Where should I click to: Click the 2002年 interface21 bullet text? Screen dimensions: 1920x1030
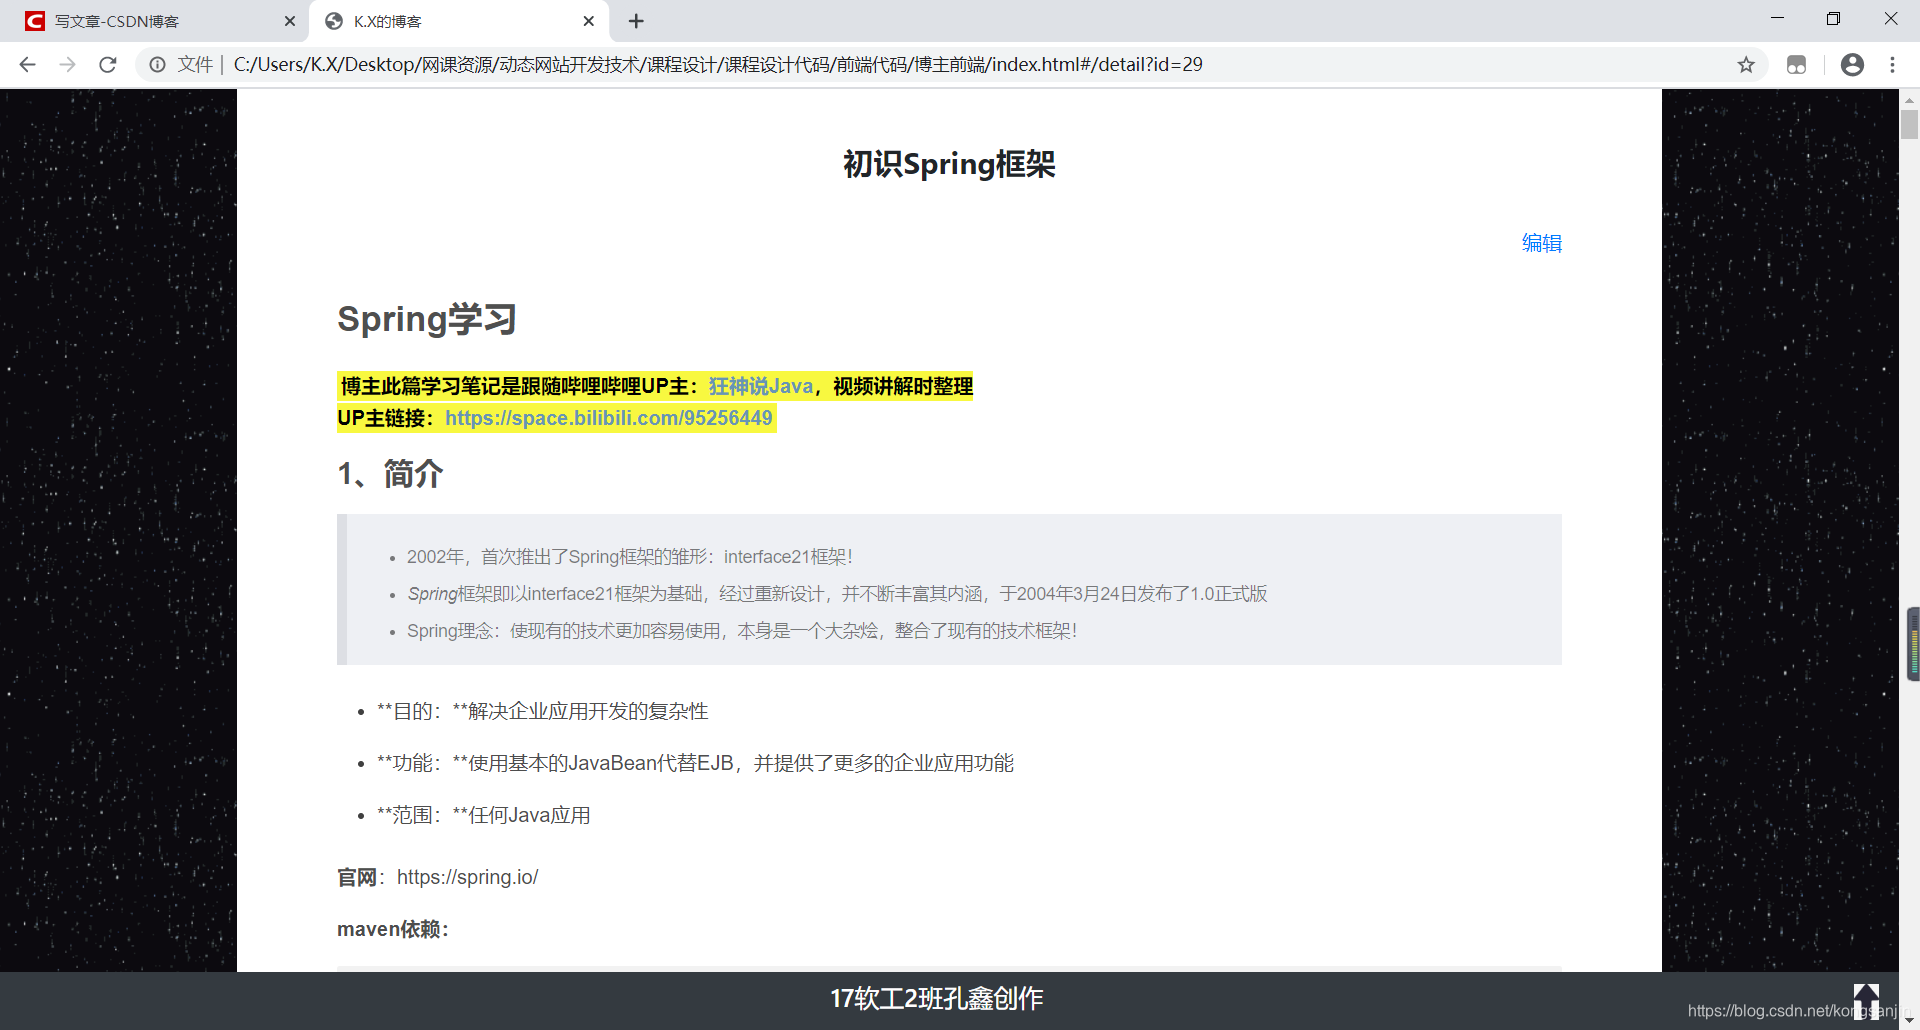629,557
